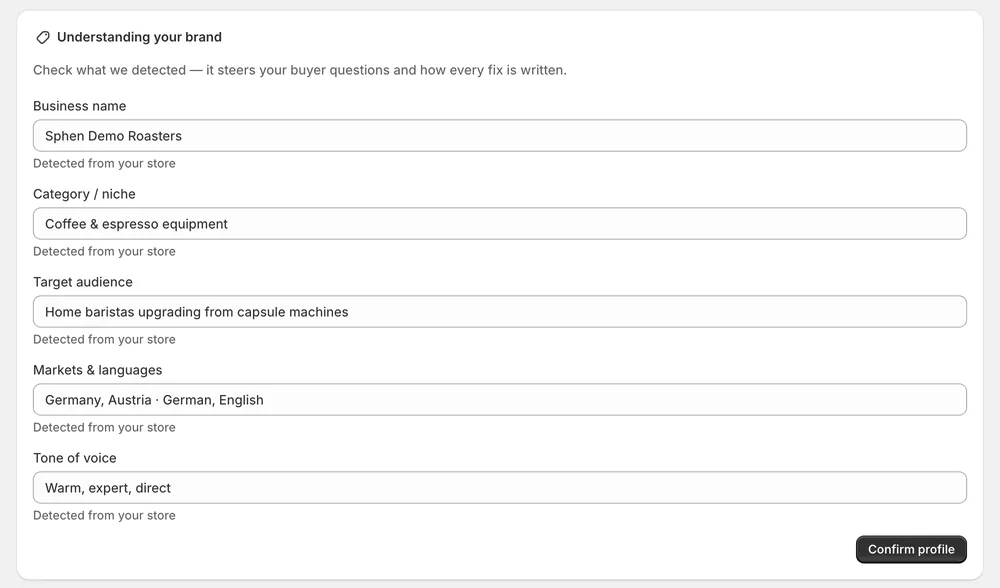Focus the Business name field with Sphen Demo Roasters
This screenshot has height=588, width=1000.
pos(500,136)
